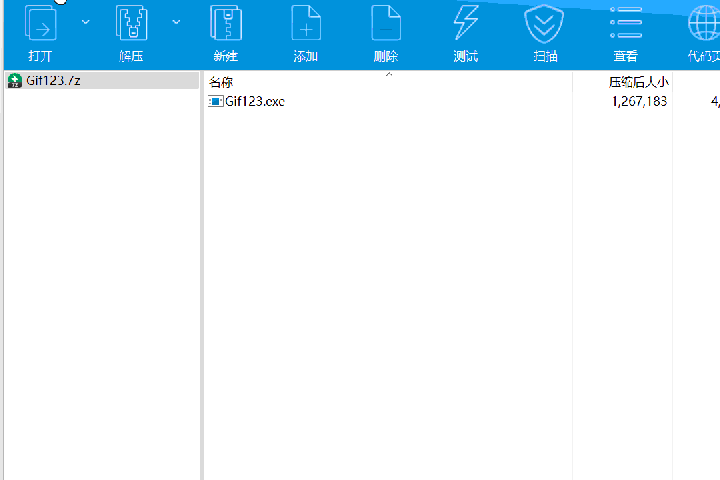
Task: Select Gif123.7z in the left tree
Action: coord(53,80)
